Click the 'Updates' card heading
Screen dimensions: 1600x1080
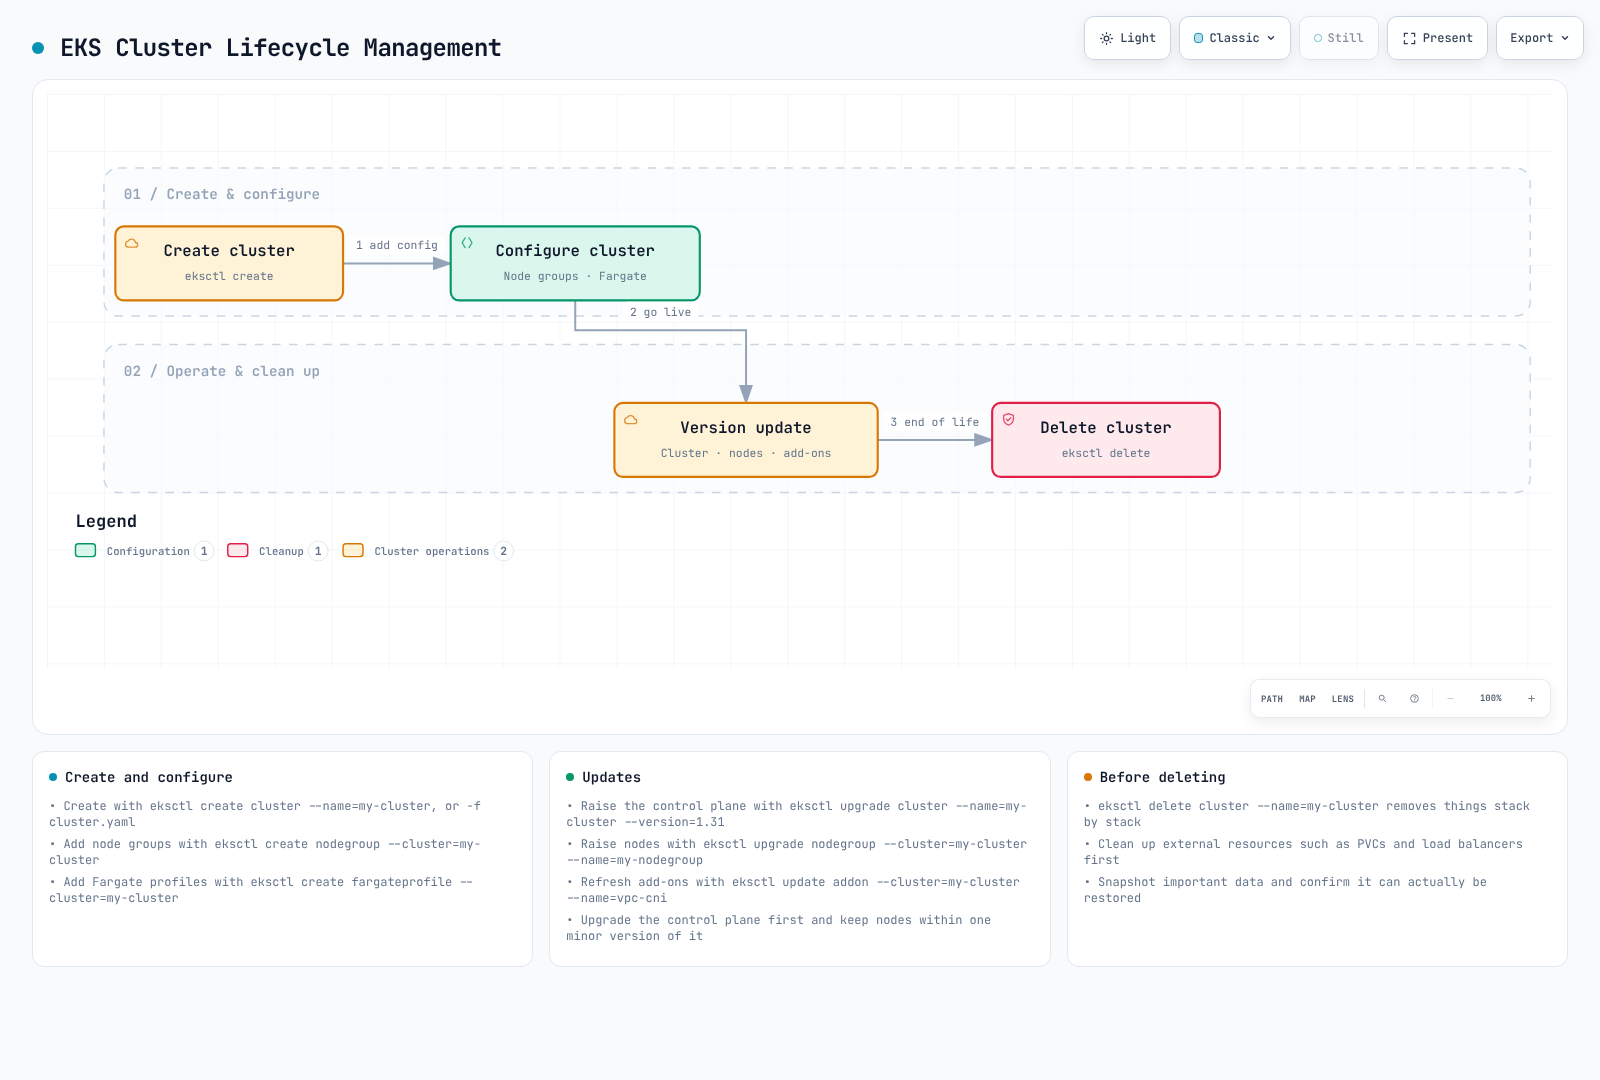click(x=612, y=777)
